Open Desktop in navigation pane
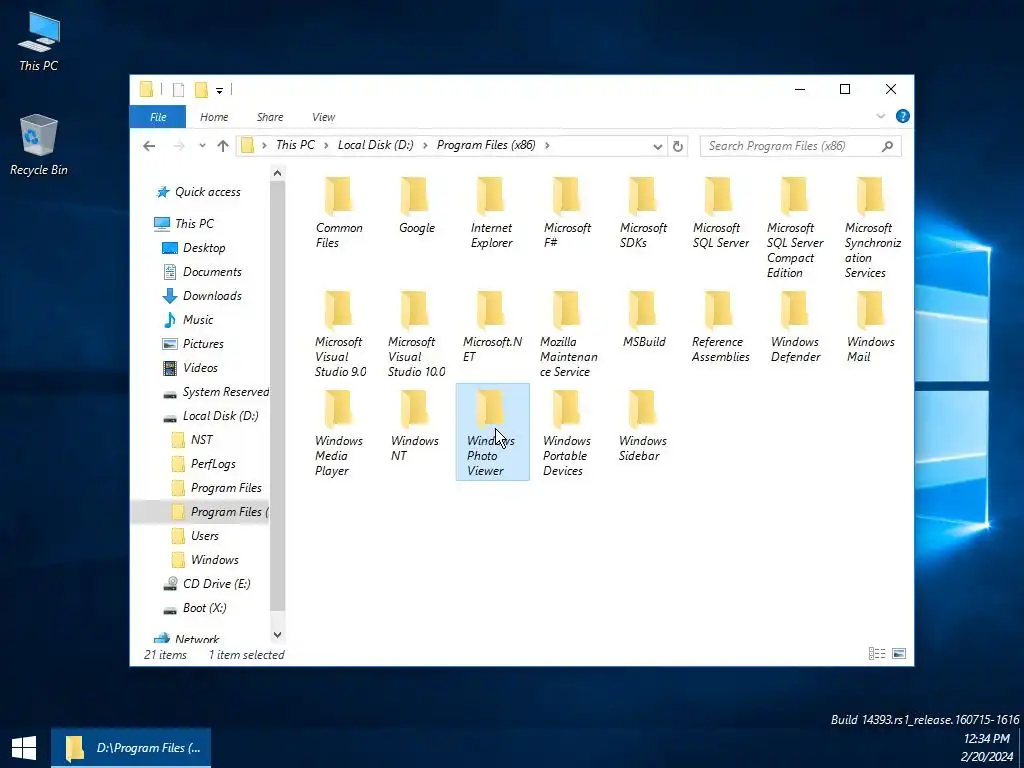Image resolution: width=1024 pixels, height=768 pixels. point(194,248)
